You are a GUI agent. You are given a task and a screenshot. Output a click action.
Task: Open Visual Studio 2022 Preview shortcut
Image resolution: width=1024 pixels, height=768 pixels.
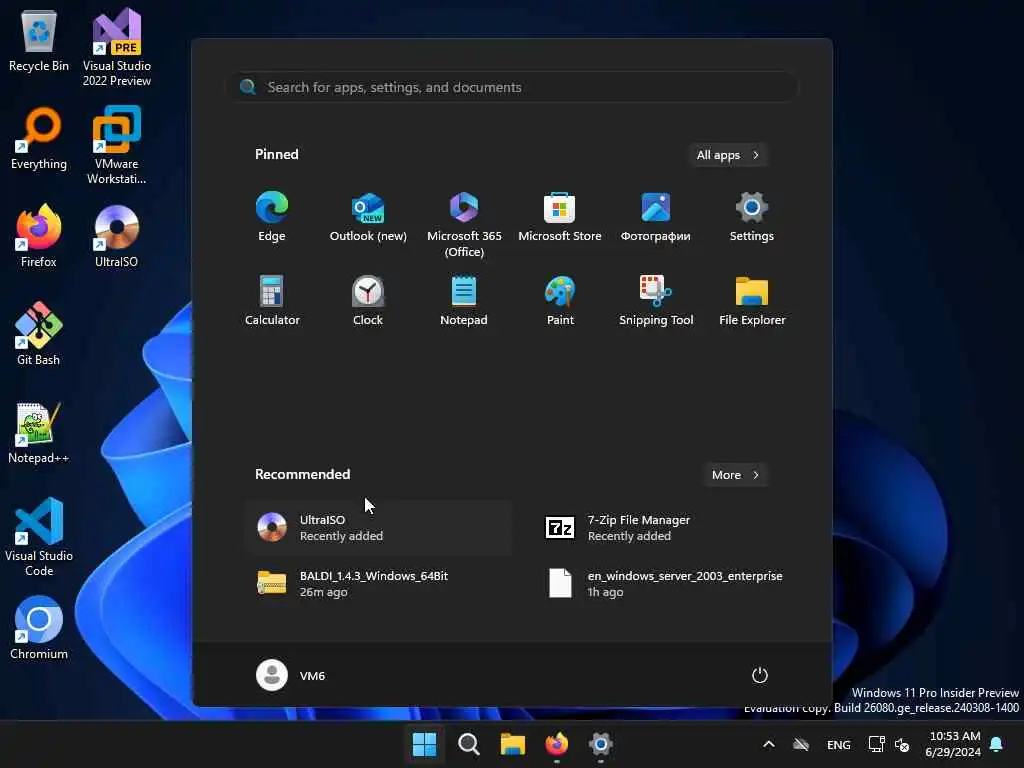tap(117, 47)
